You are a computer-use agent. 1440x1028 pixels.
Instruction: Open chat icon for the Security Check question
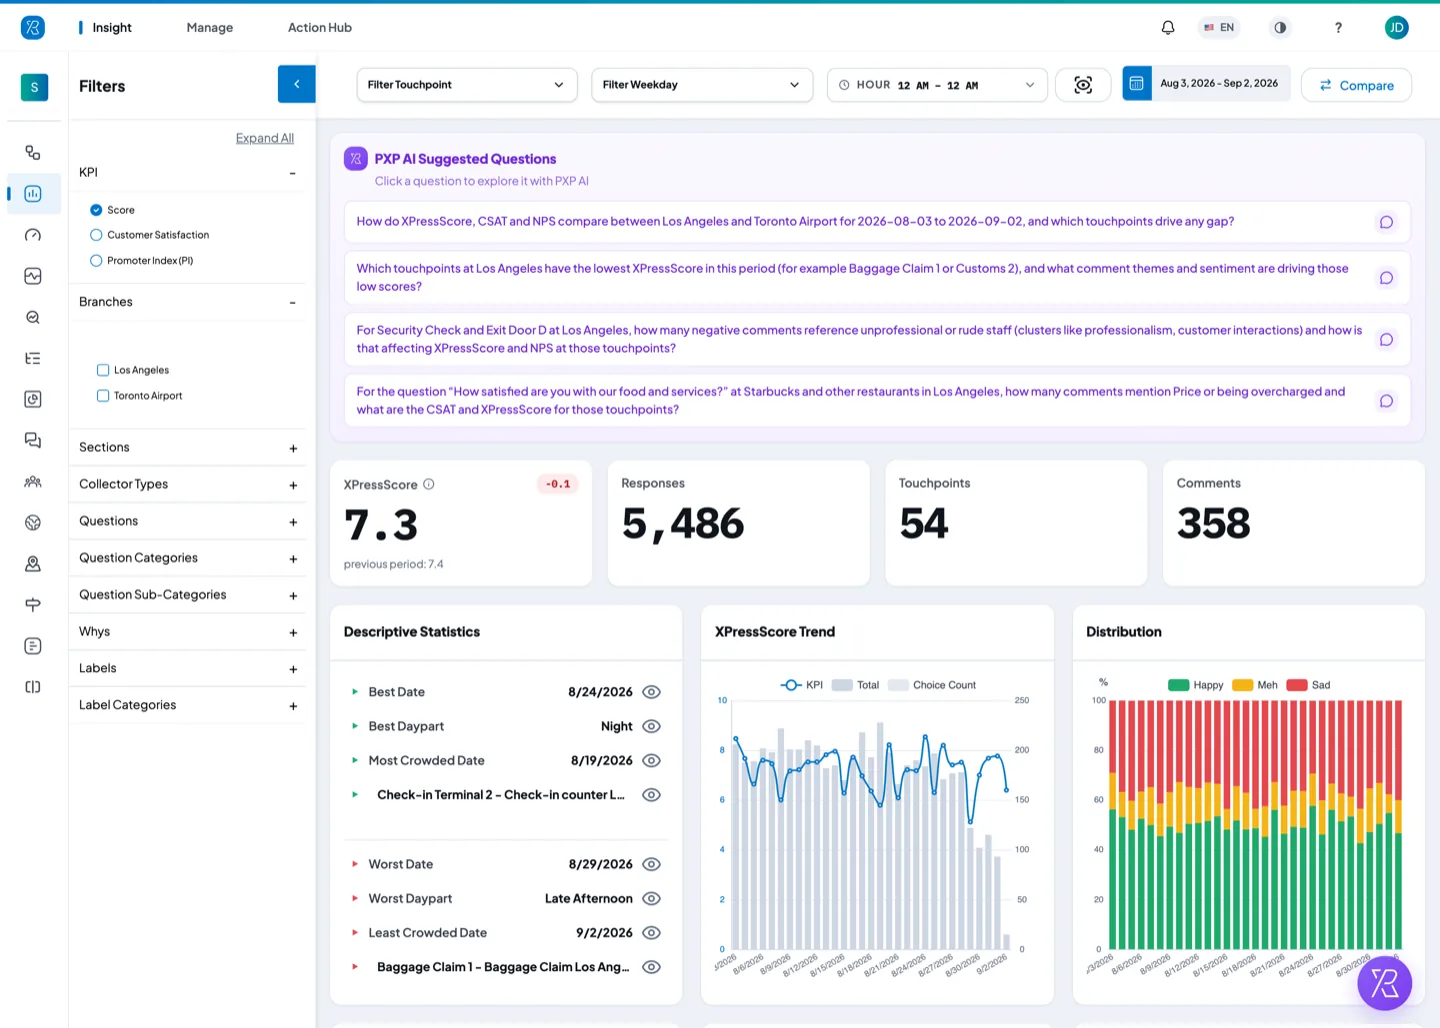(x=1386, y=340)
